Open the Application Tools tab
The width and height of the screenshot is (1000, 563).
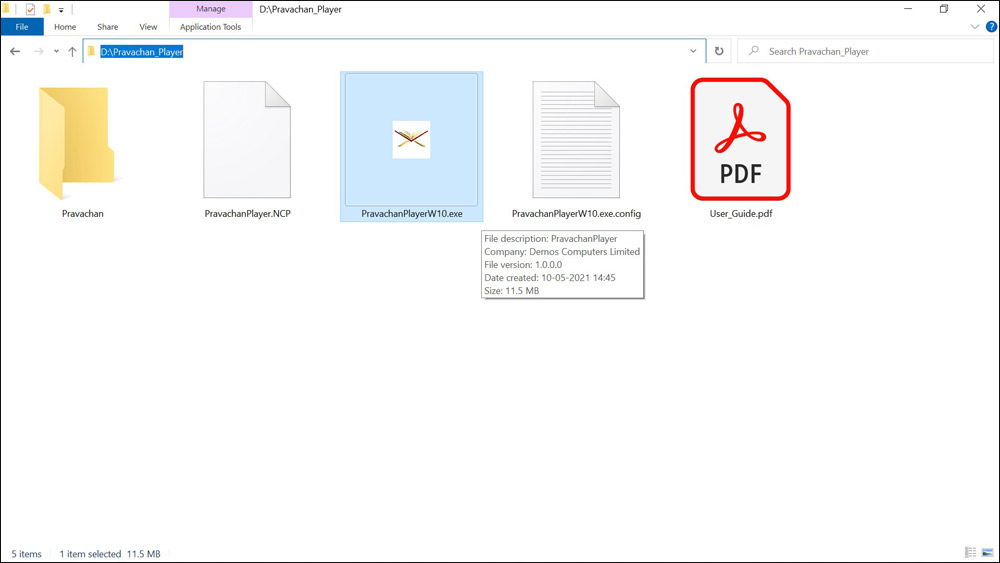[210, 27]
